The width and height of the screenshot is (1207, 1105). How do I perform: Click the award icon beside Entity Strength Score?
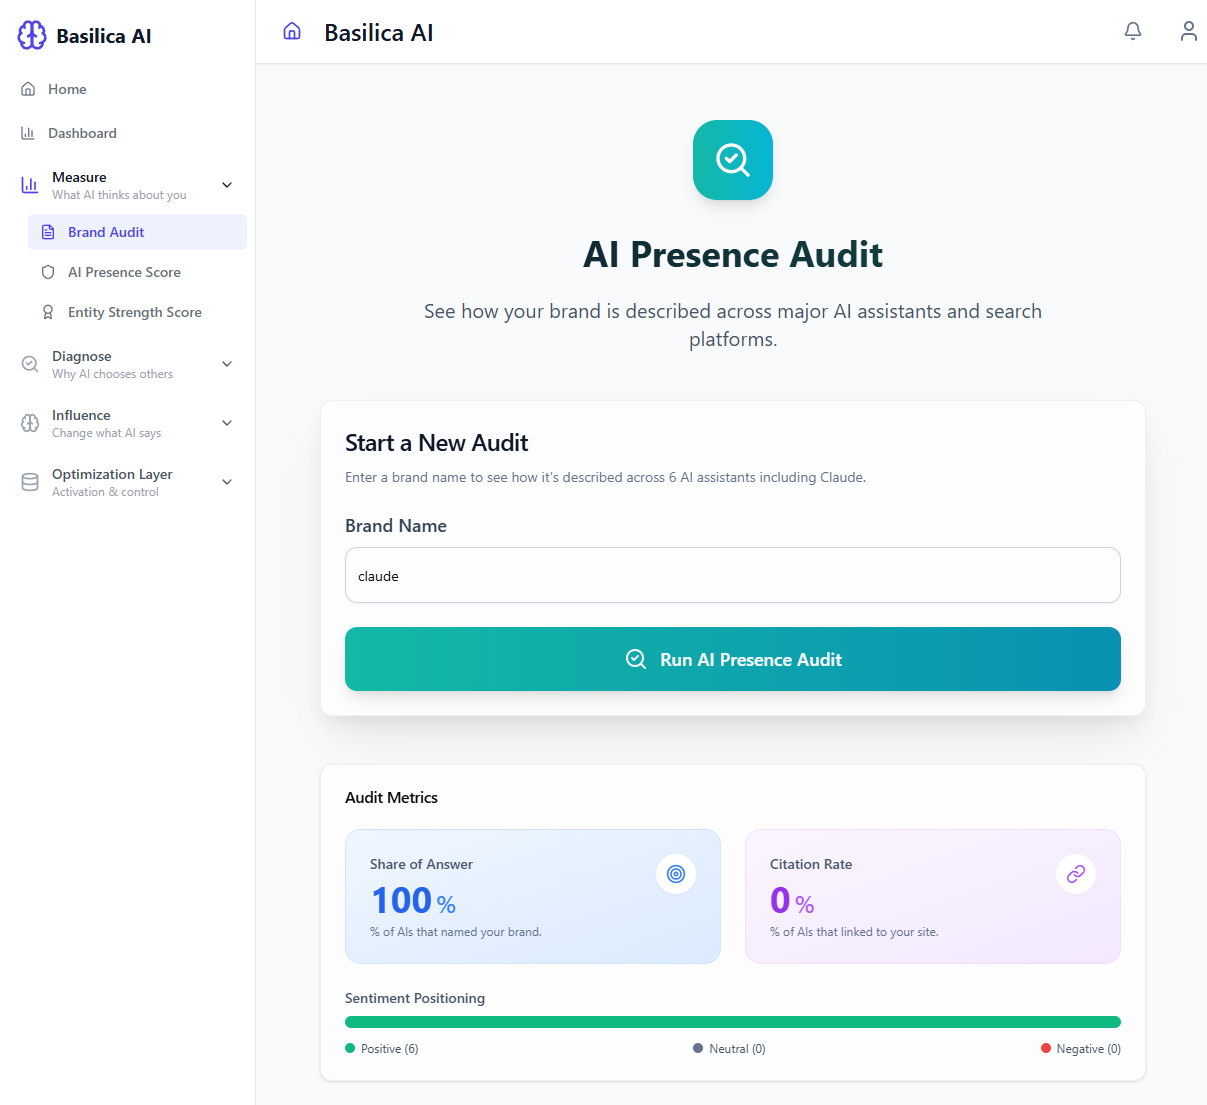(x=47, y=311)
